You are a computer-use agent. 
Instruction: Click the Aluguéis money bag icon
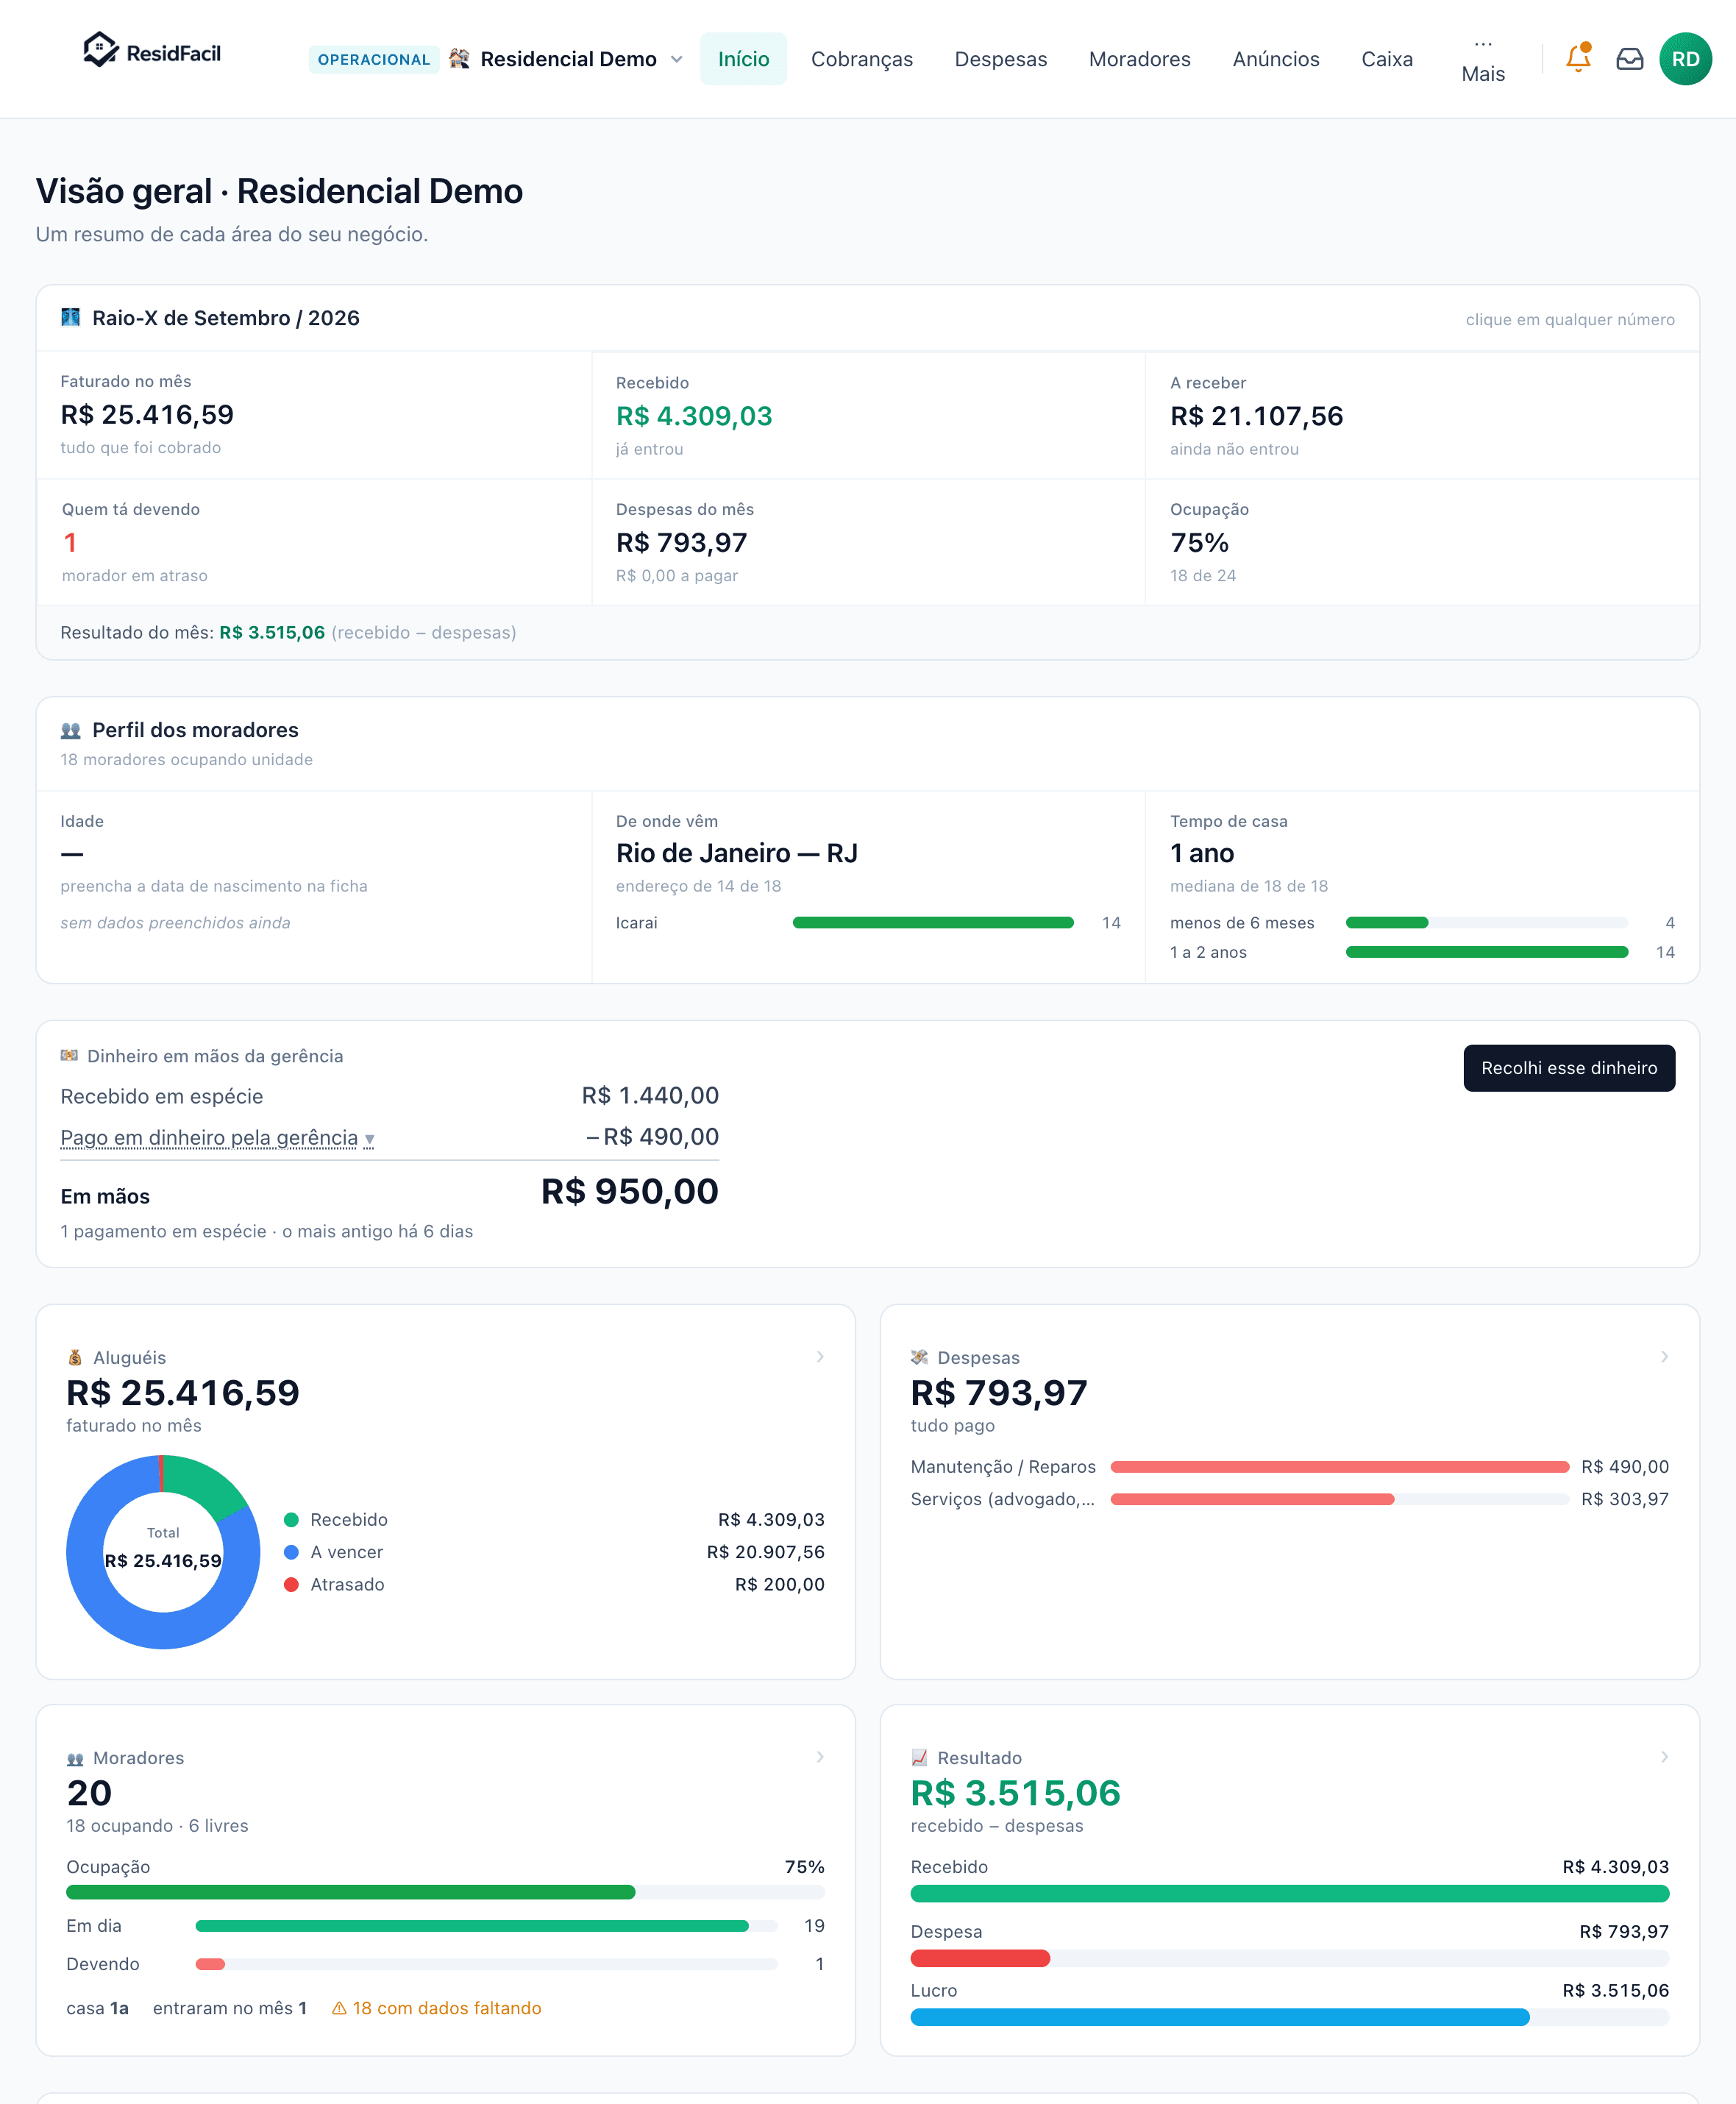75,1357
